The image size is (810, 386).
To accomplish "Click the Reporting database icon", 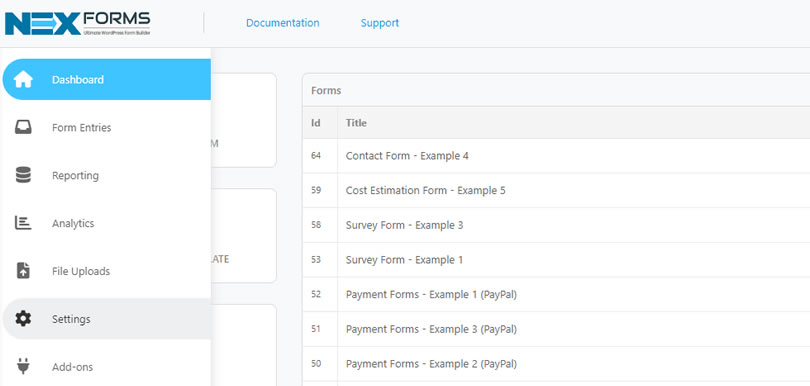I will [23, 175].
